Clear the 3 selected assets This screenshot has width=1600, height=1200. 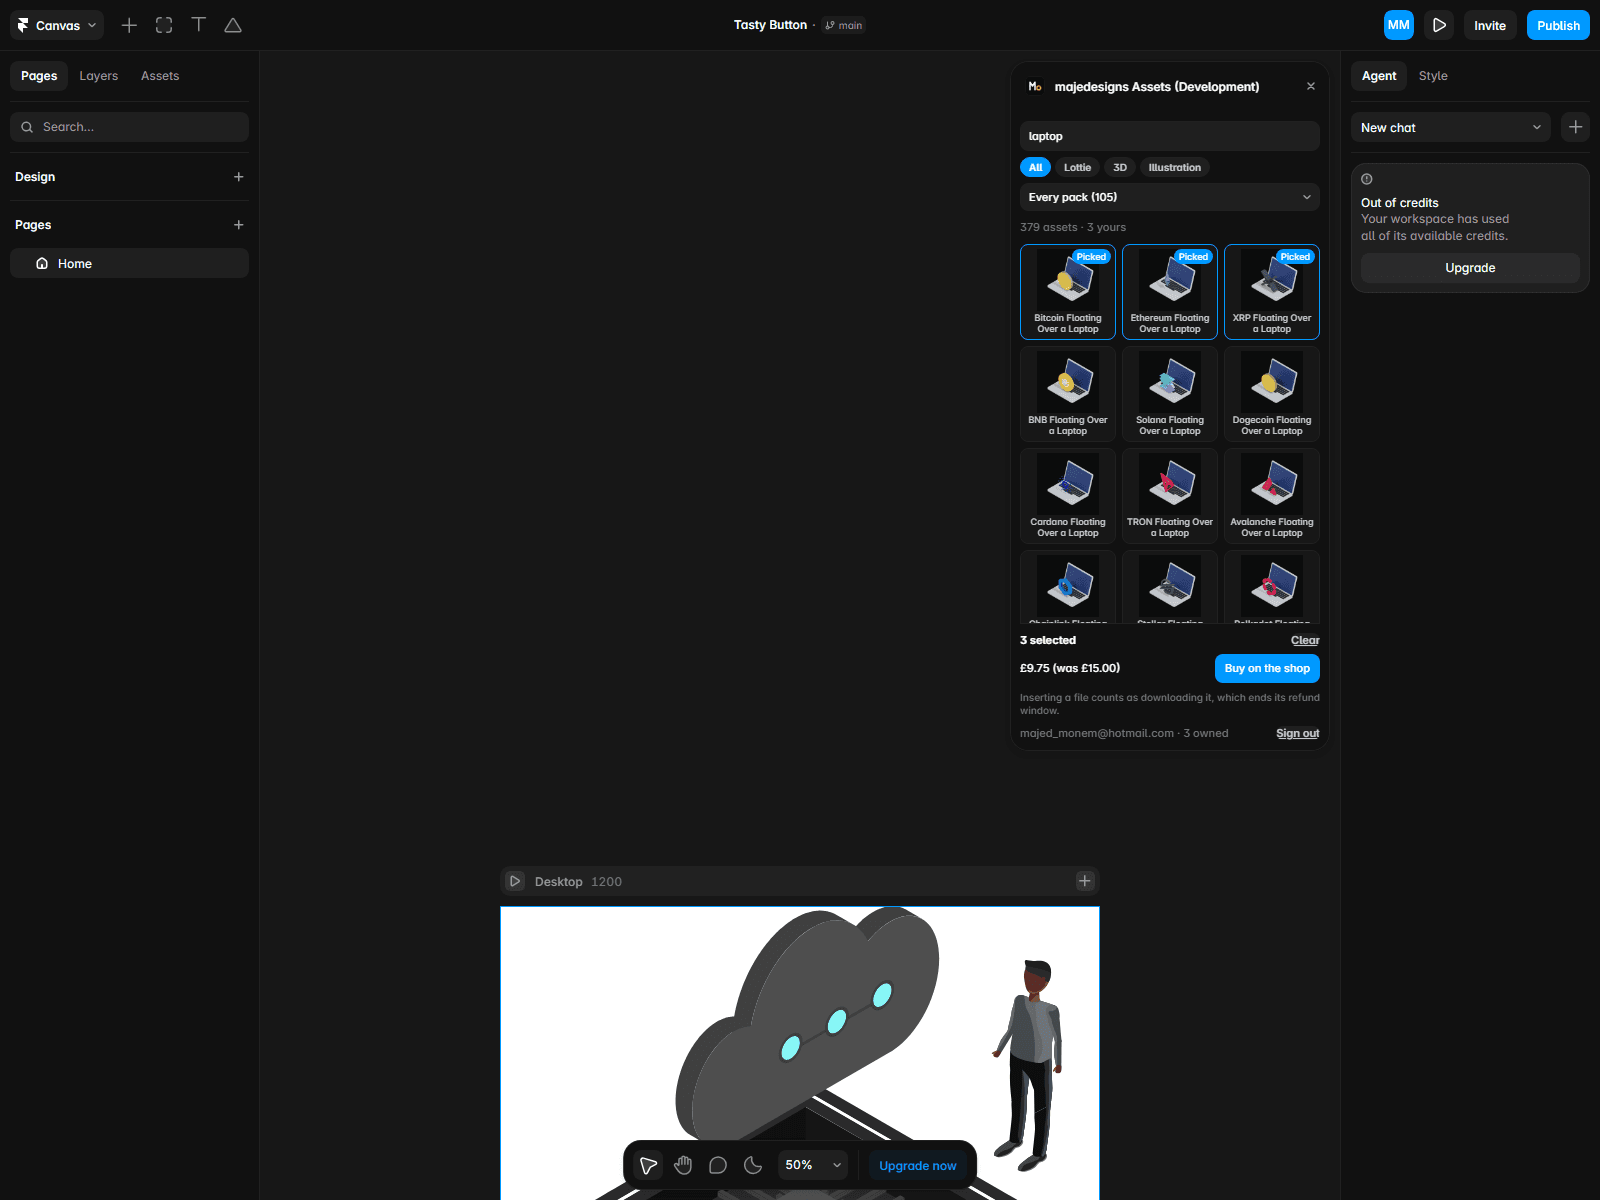[1305, 640]
